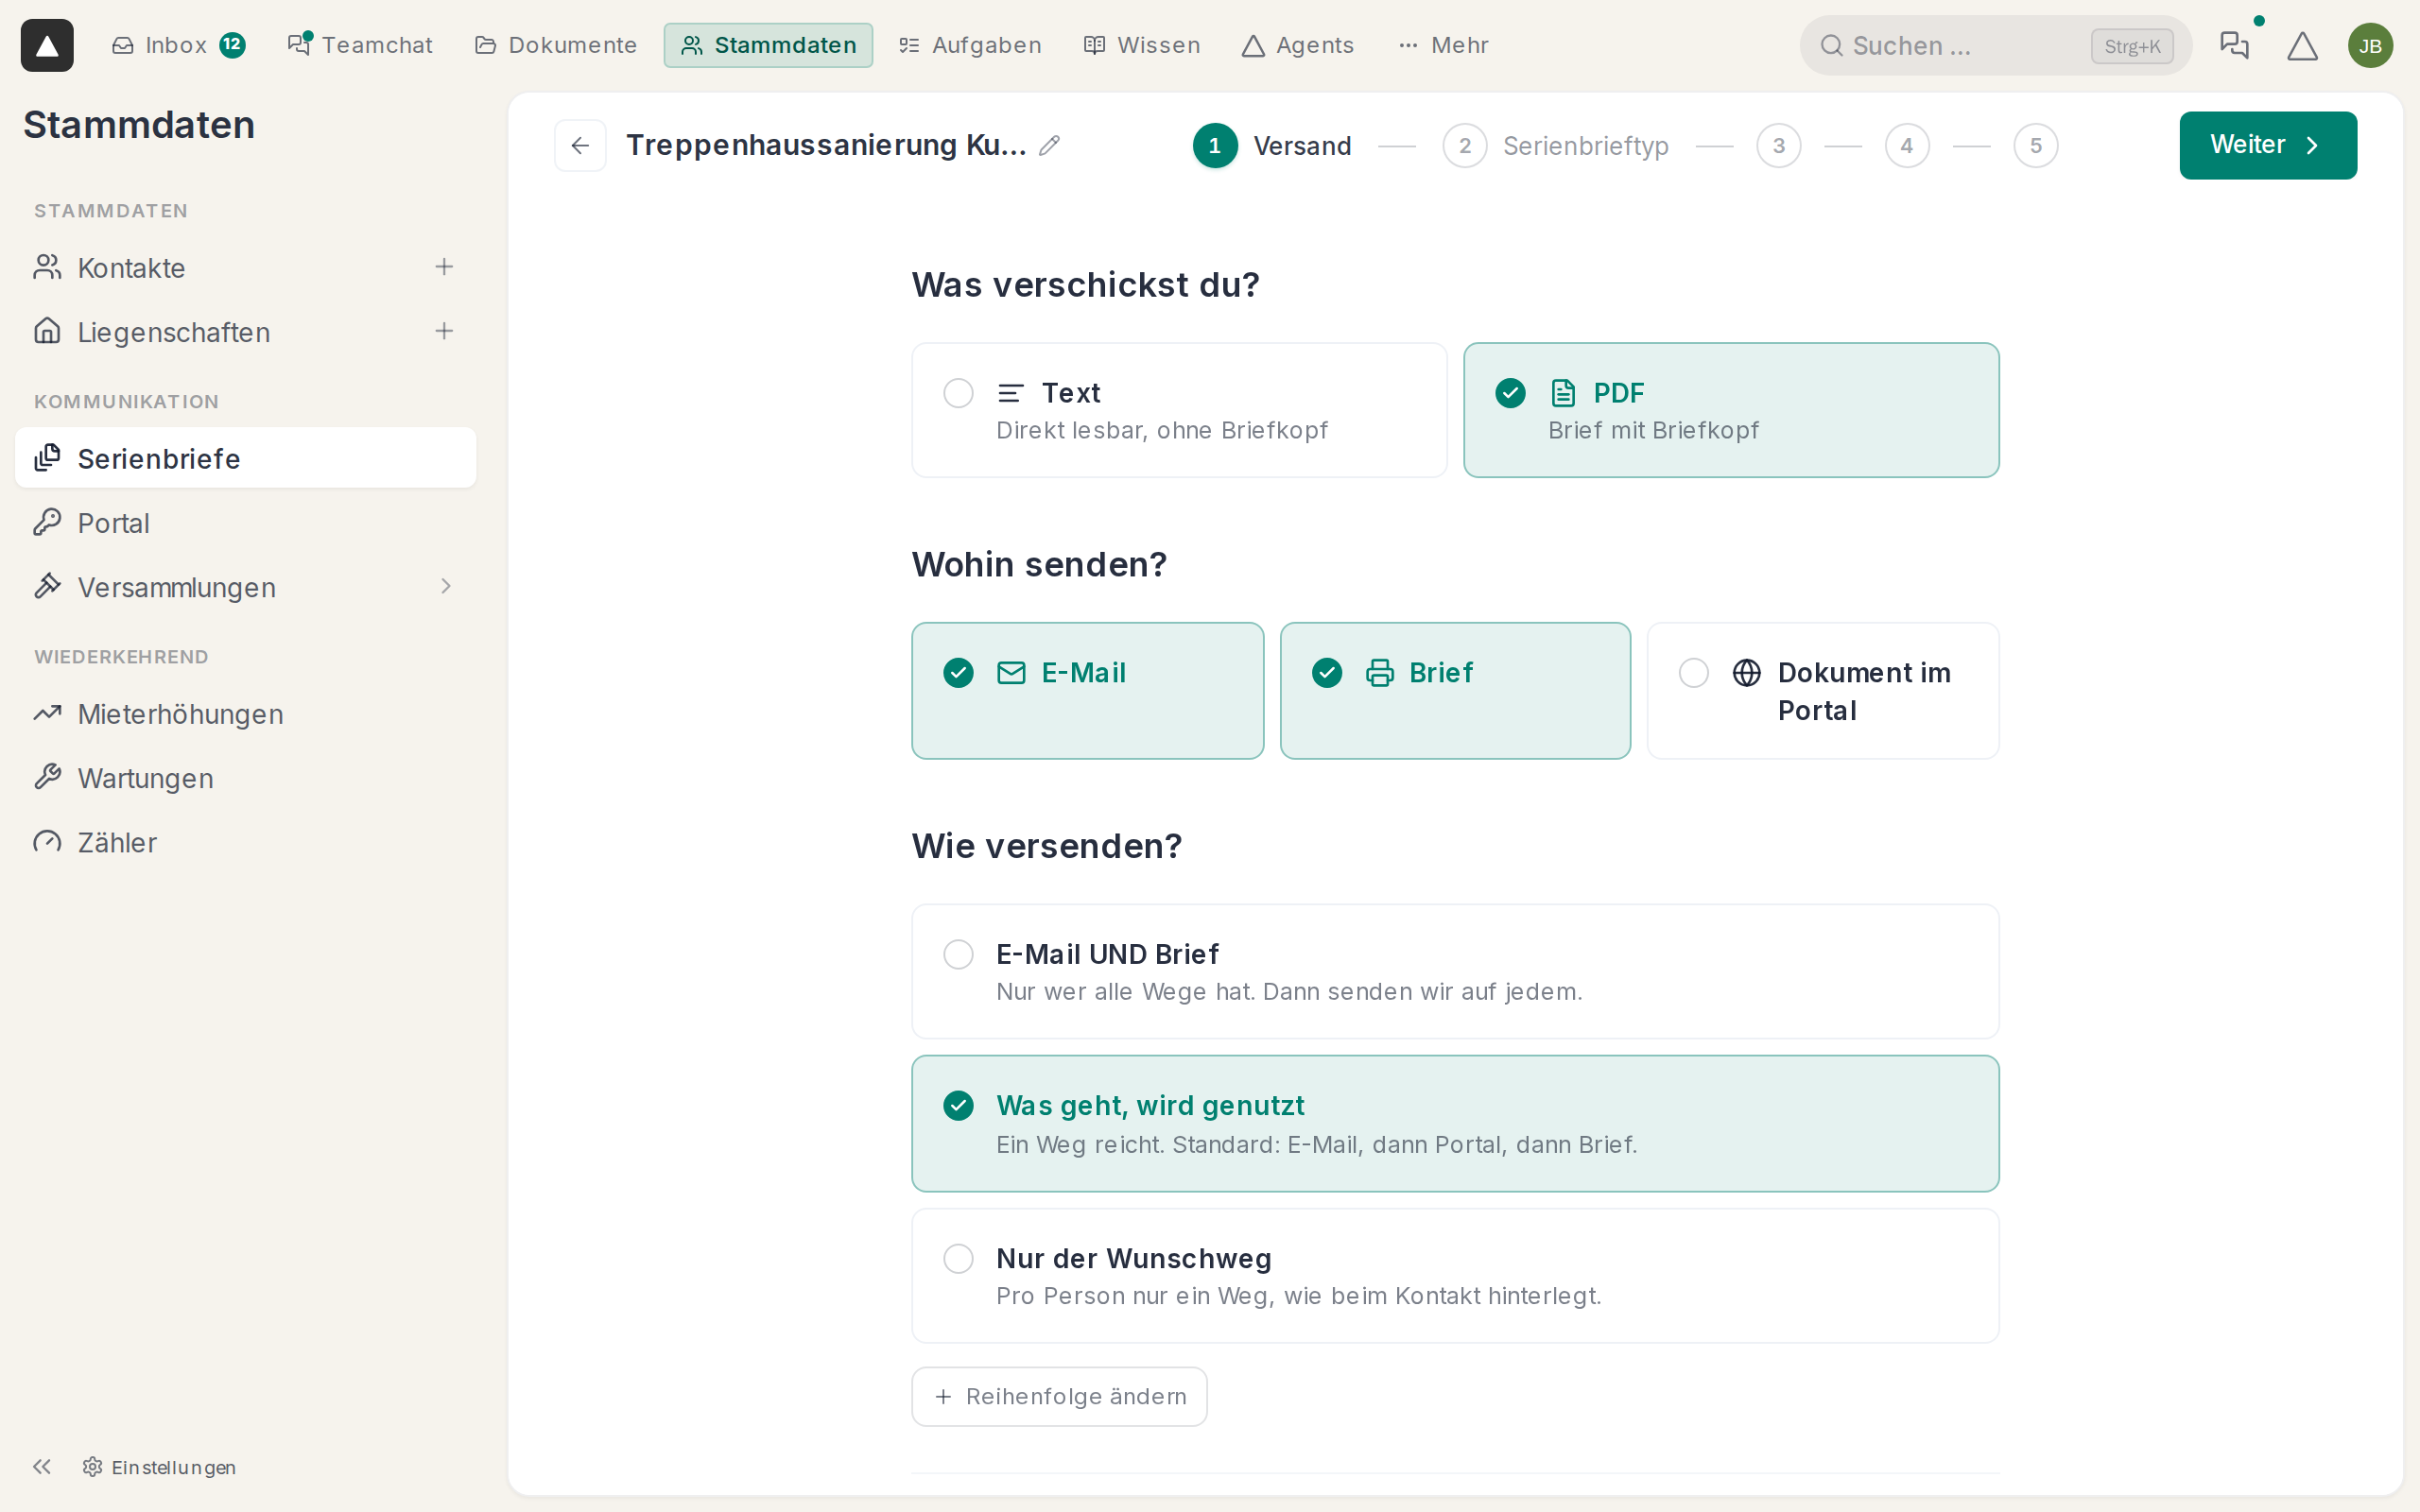Go back with the left arrow button
The width and height of the screenshot is (2420, 1512).
coord(580,145)
